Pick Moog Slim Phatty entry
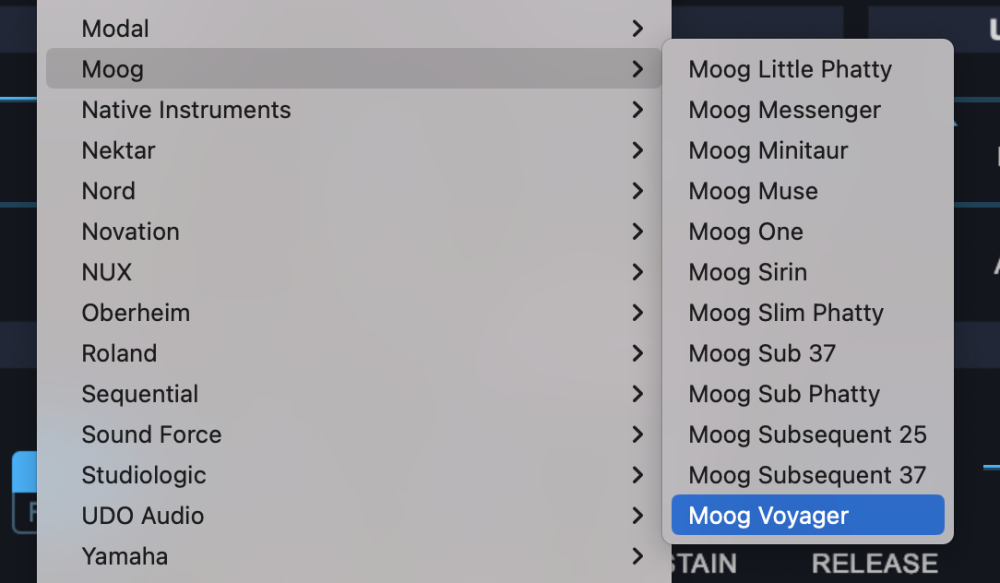 pos(786,313)
